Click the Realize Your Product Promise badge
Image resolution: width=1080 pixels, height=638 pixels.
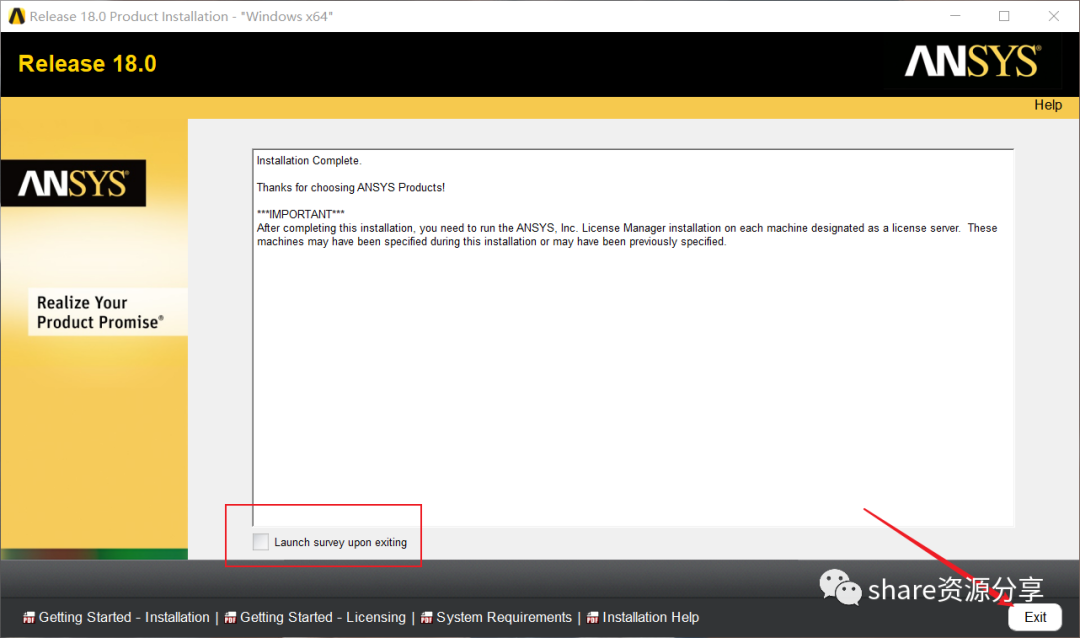pyautogui.click(x=106, y=311)
